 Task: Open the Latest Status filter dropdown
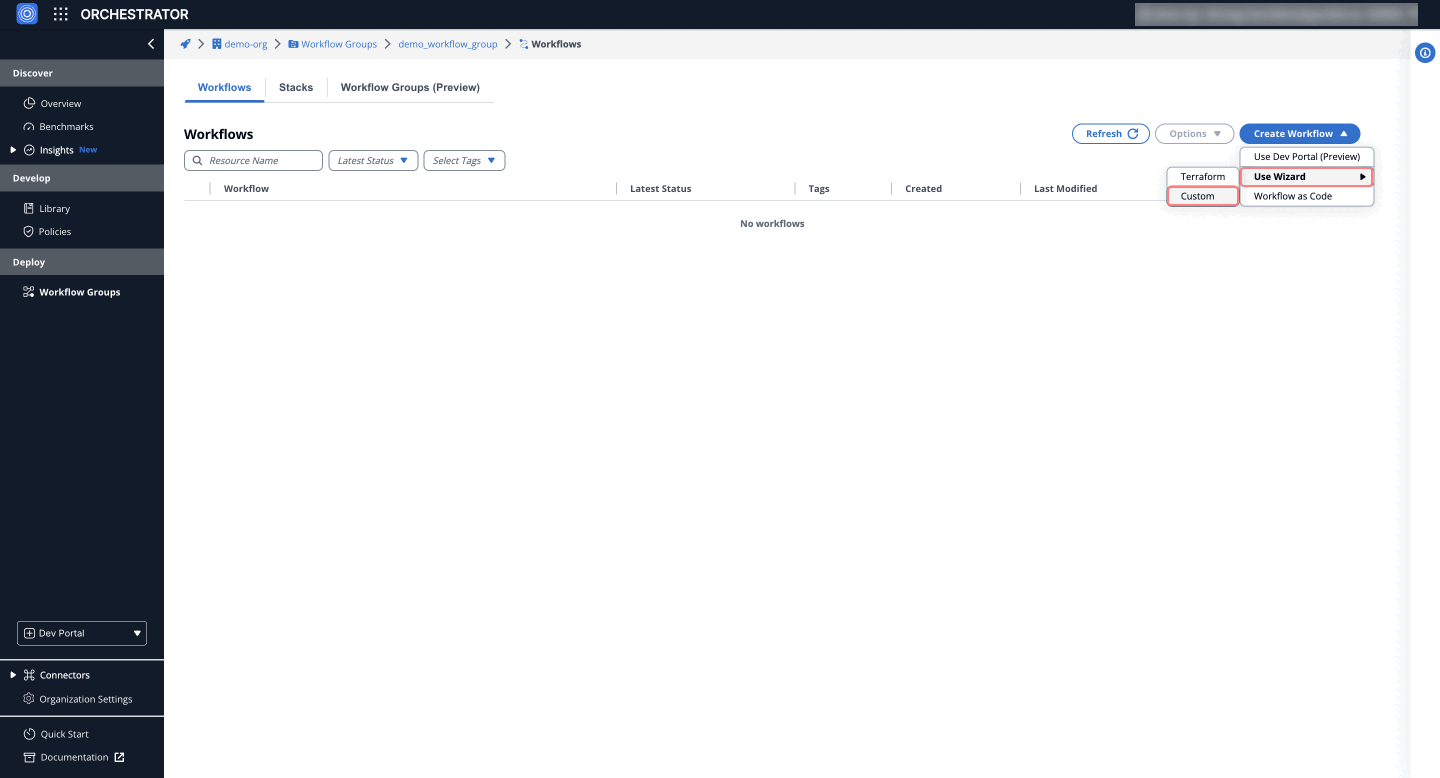click(373, 160)
